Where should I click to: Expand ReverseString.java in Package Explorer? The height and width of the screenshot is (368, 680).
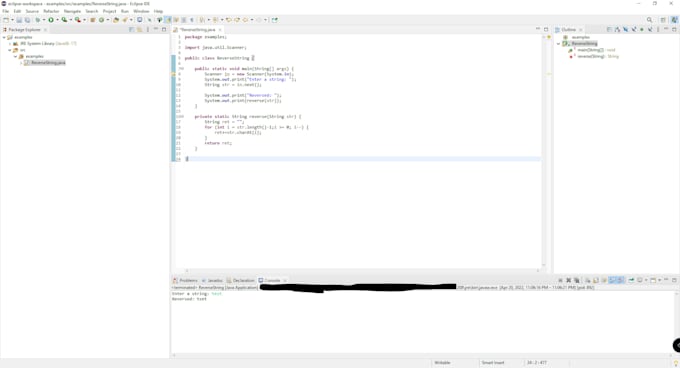[x=21, y=63]
